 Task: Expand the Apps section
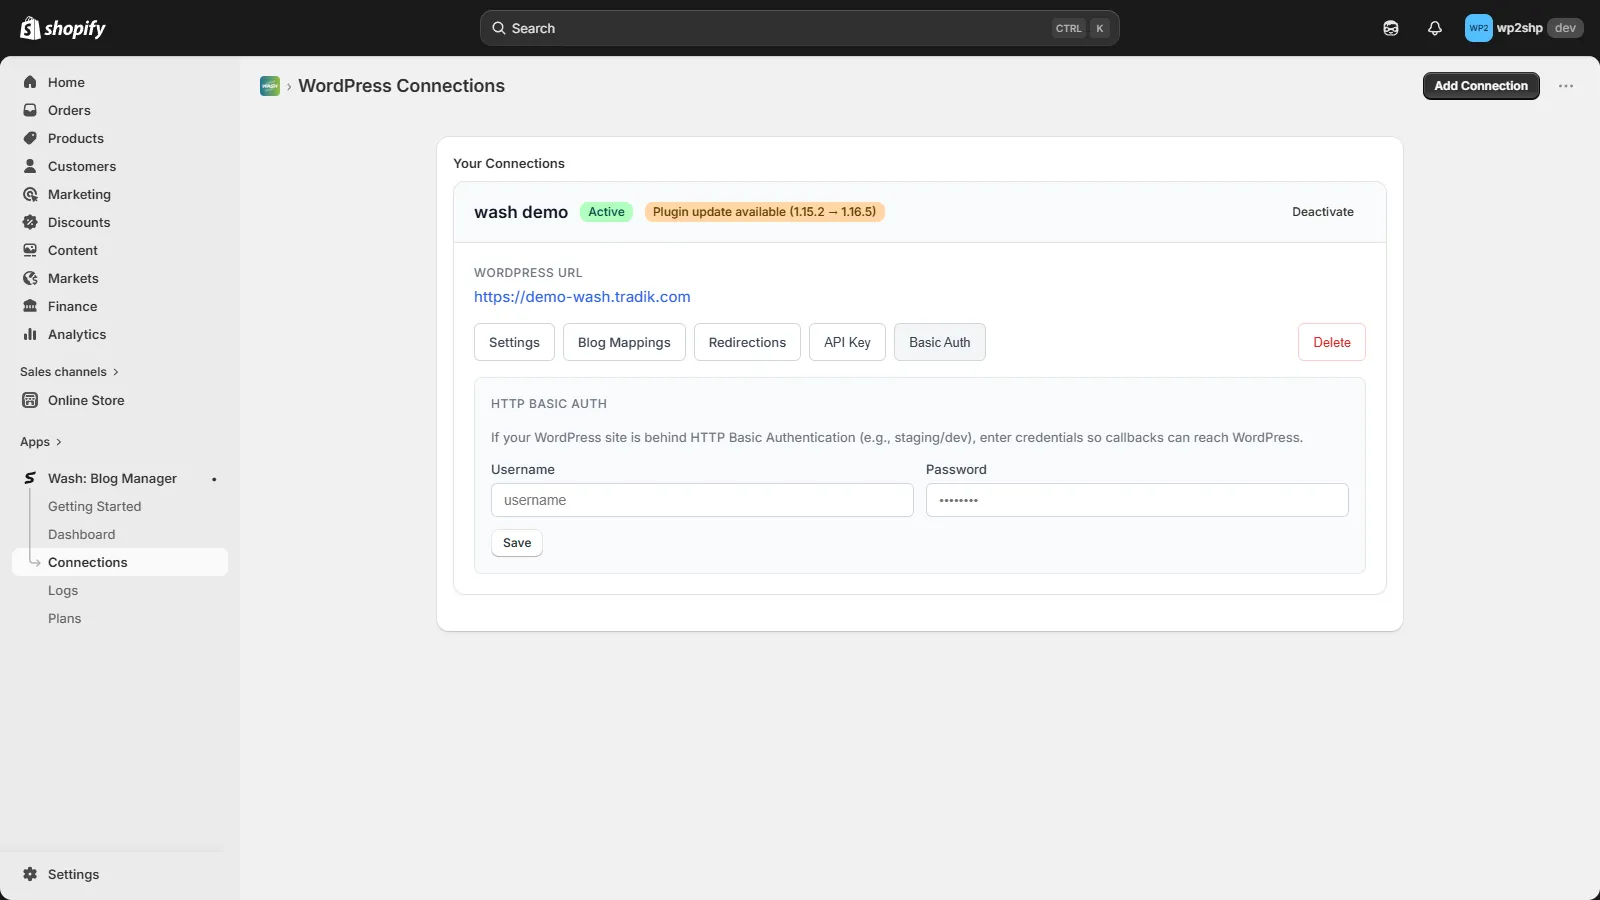point(41,441)
